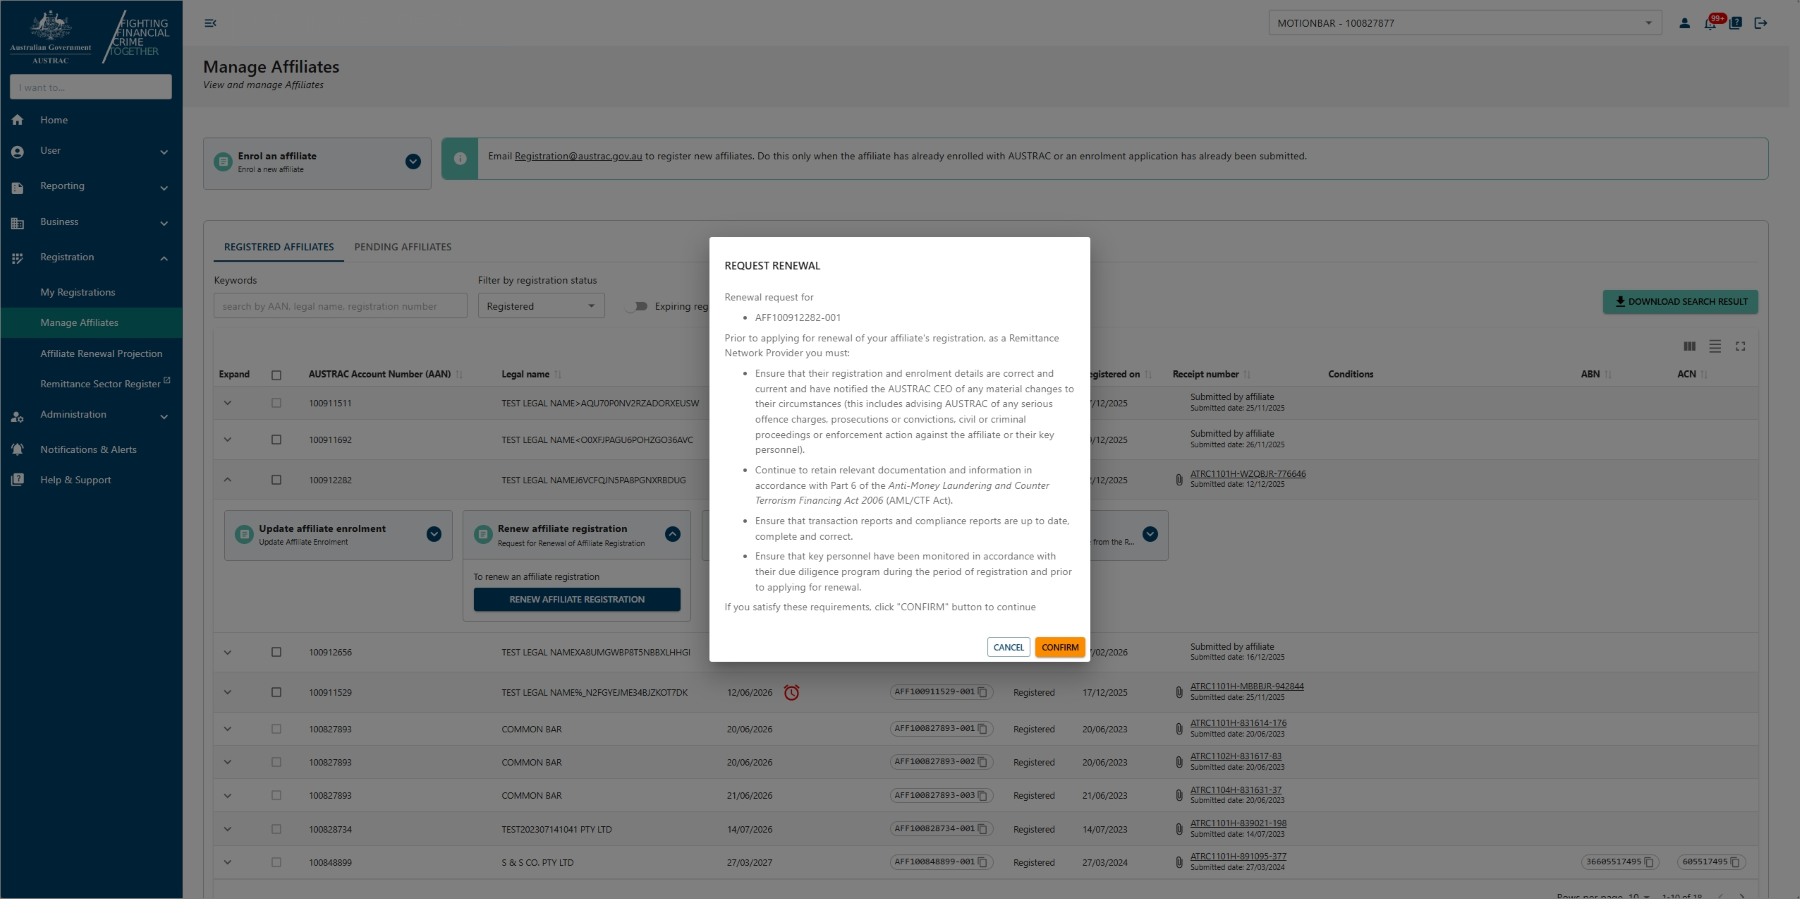This screenshot has width=1800, height=899.
Task: Click the red expiry clock icon for 100911529
Action: [791, 692]
